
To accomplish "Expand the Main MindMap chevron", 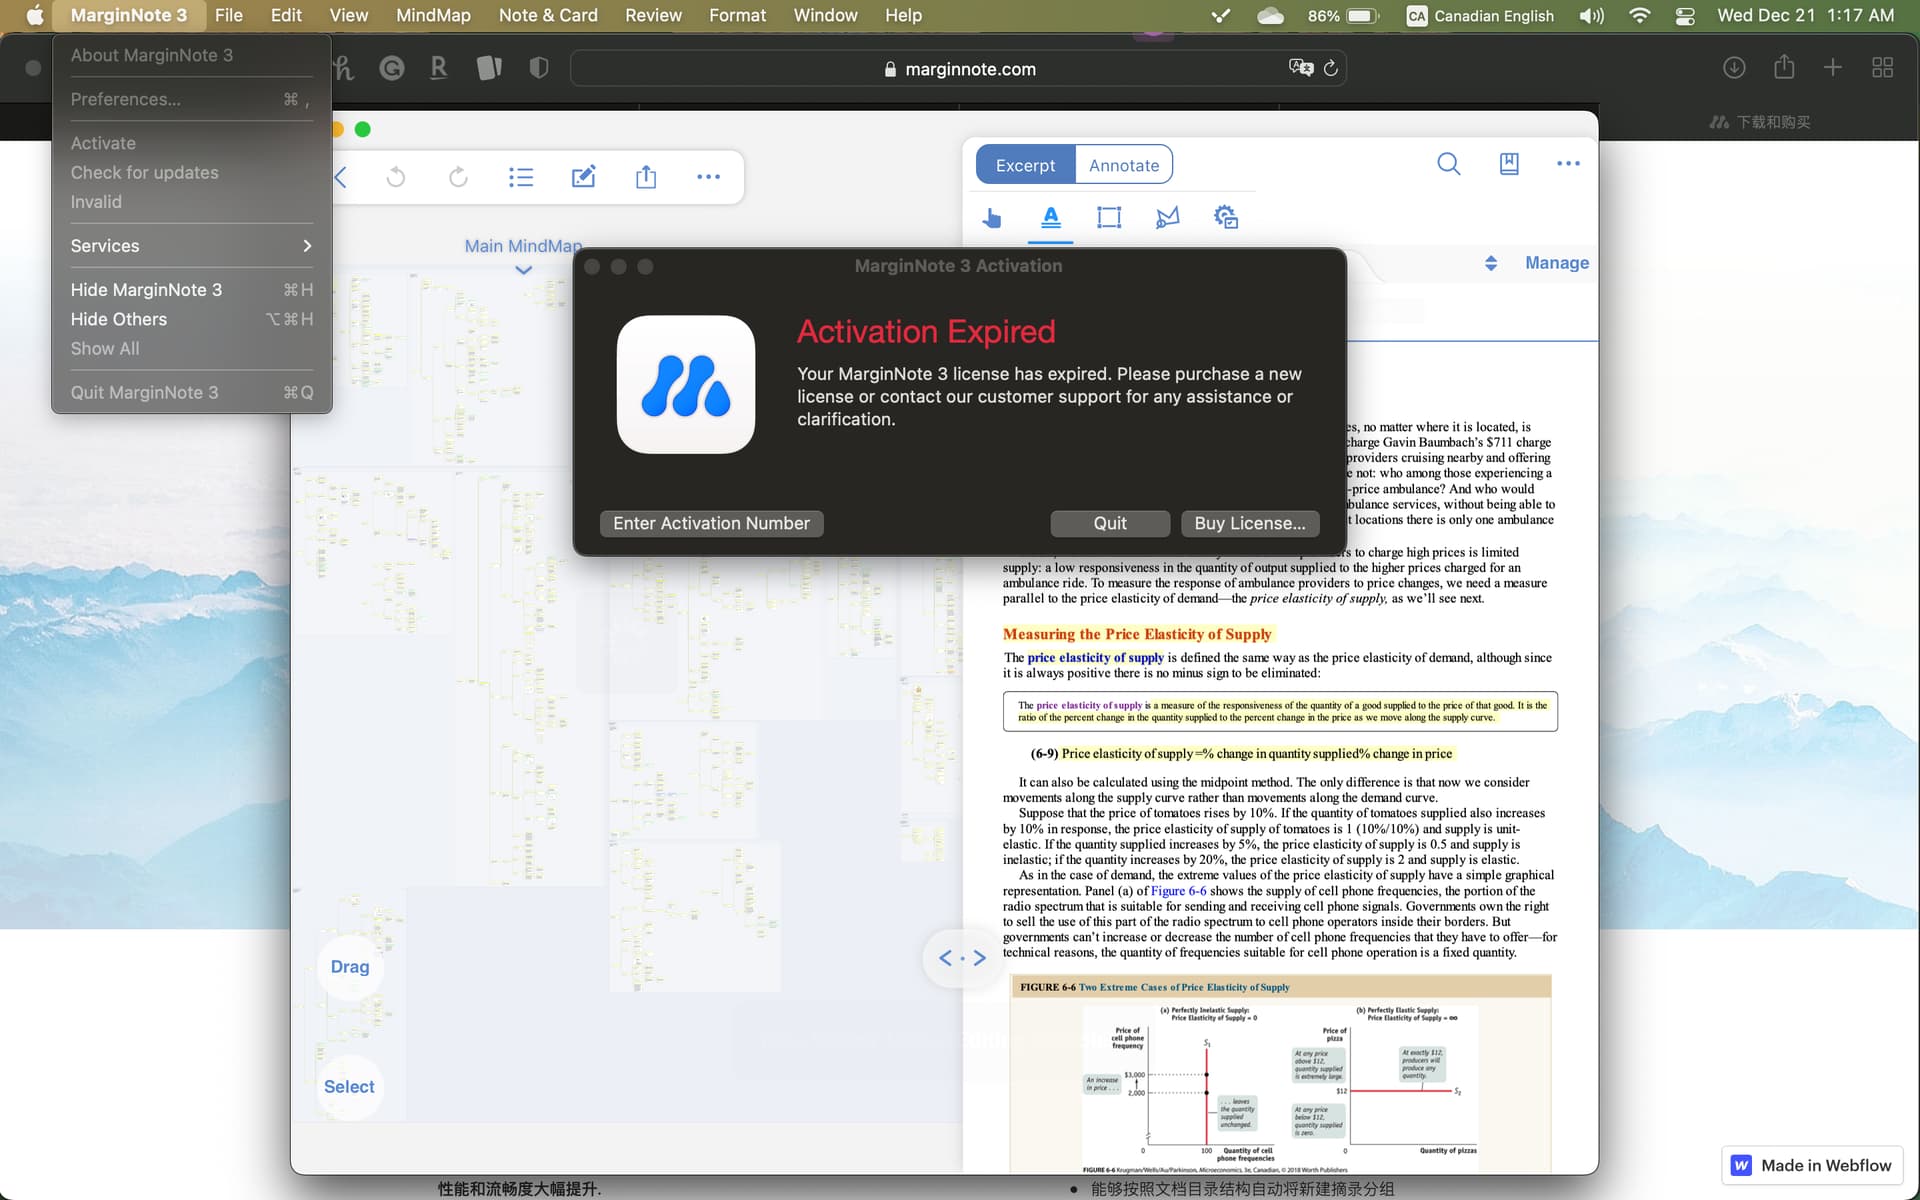I will pyautogui.click(x=523, y=270).
